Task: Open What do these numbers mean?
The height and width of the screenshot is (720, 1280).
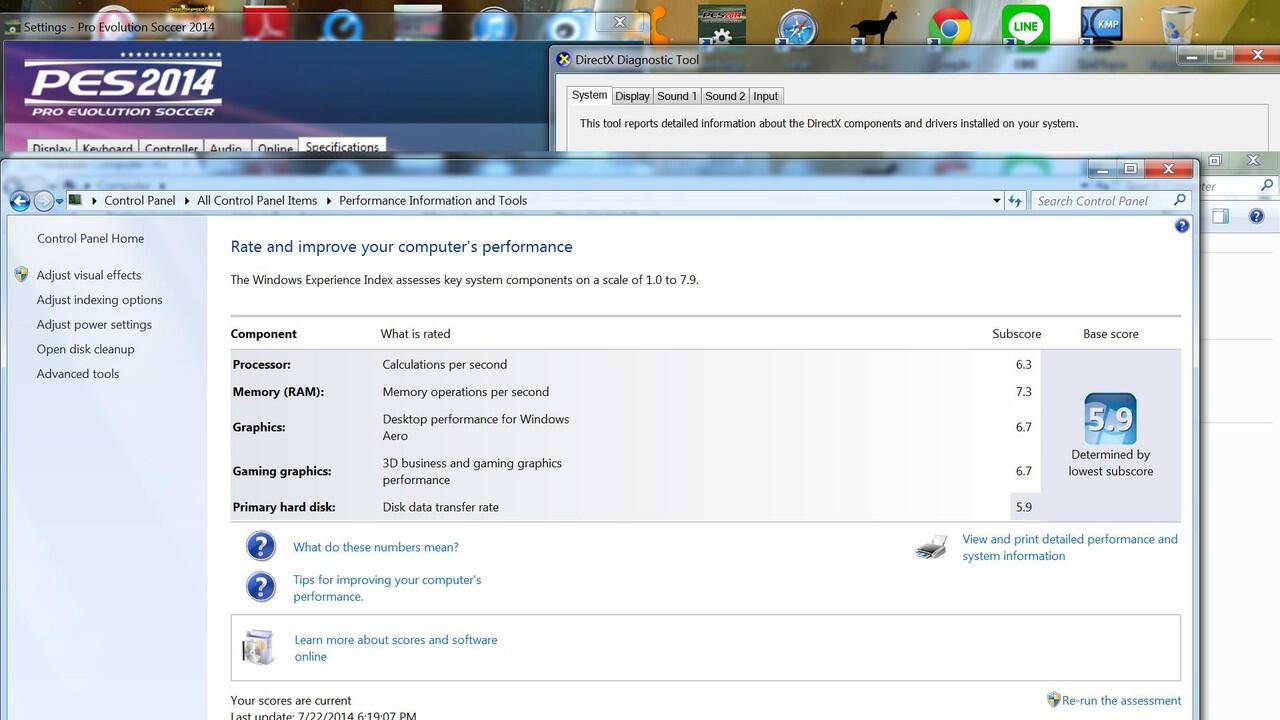Action: [376, 547]
